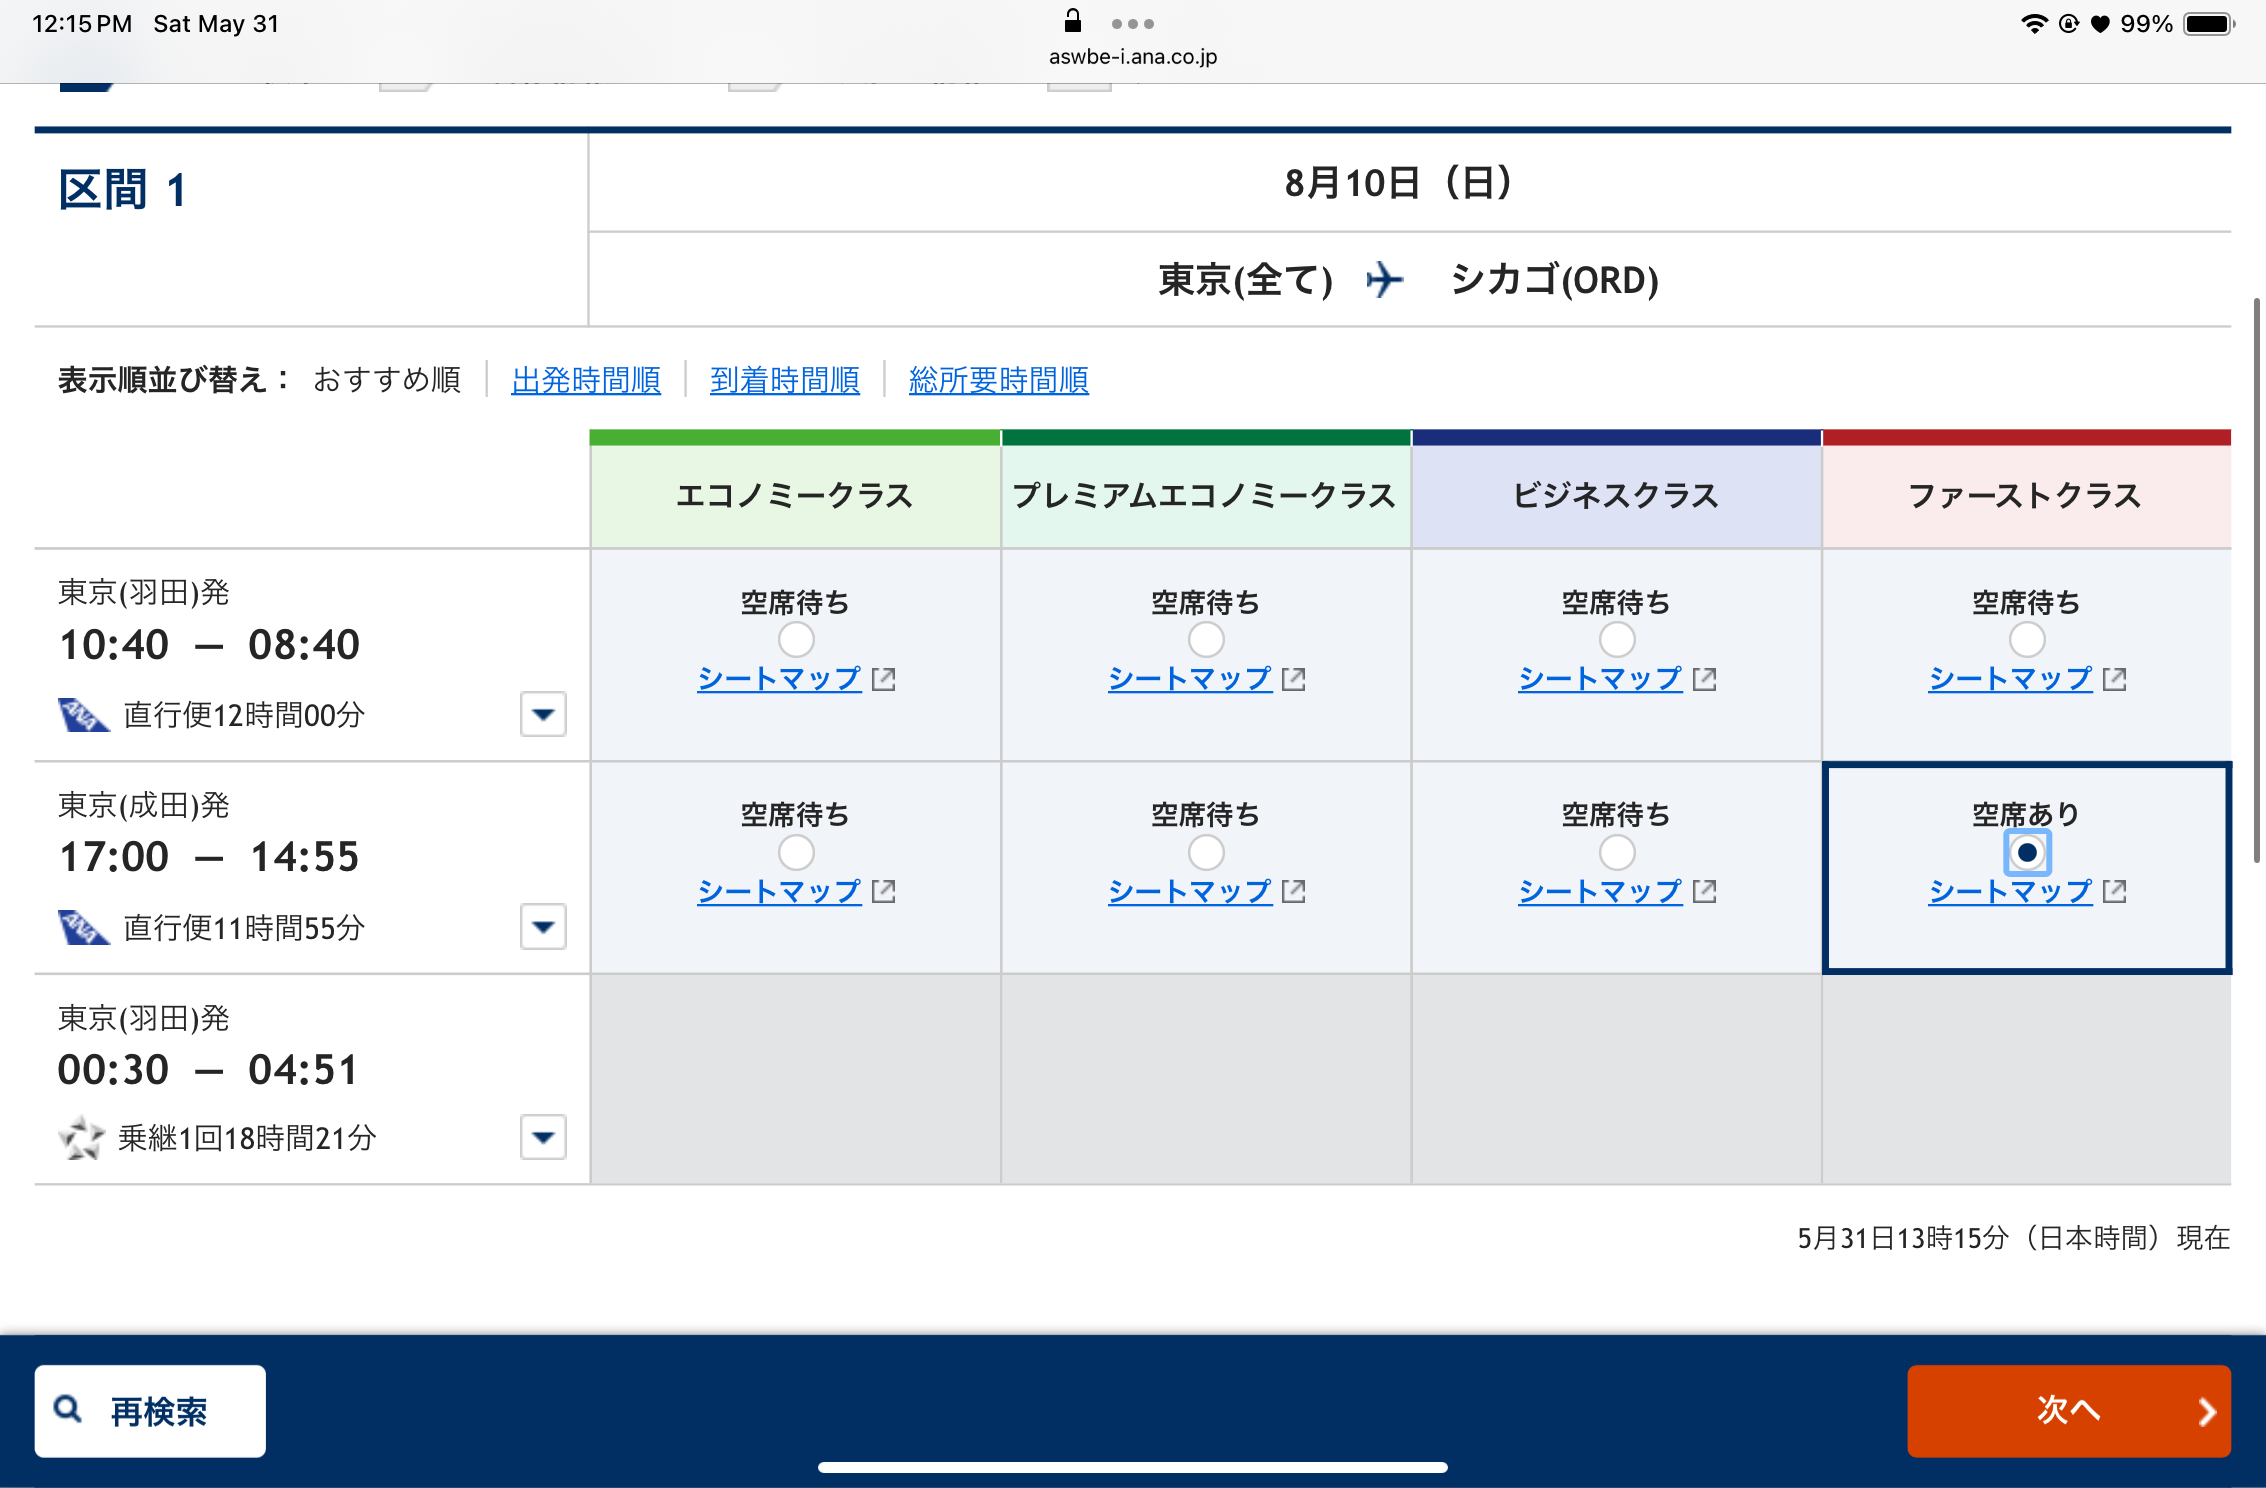Sort by 総所要時間順
2266x1488 pixels.
point(999,380)
